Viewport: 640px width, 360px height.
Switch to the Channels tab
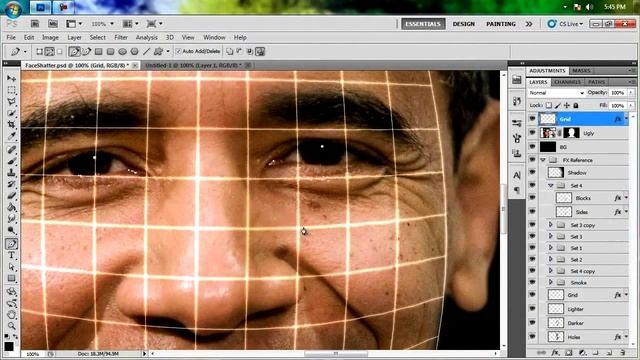(x=568, y=82)
